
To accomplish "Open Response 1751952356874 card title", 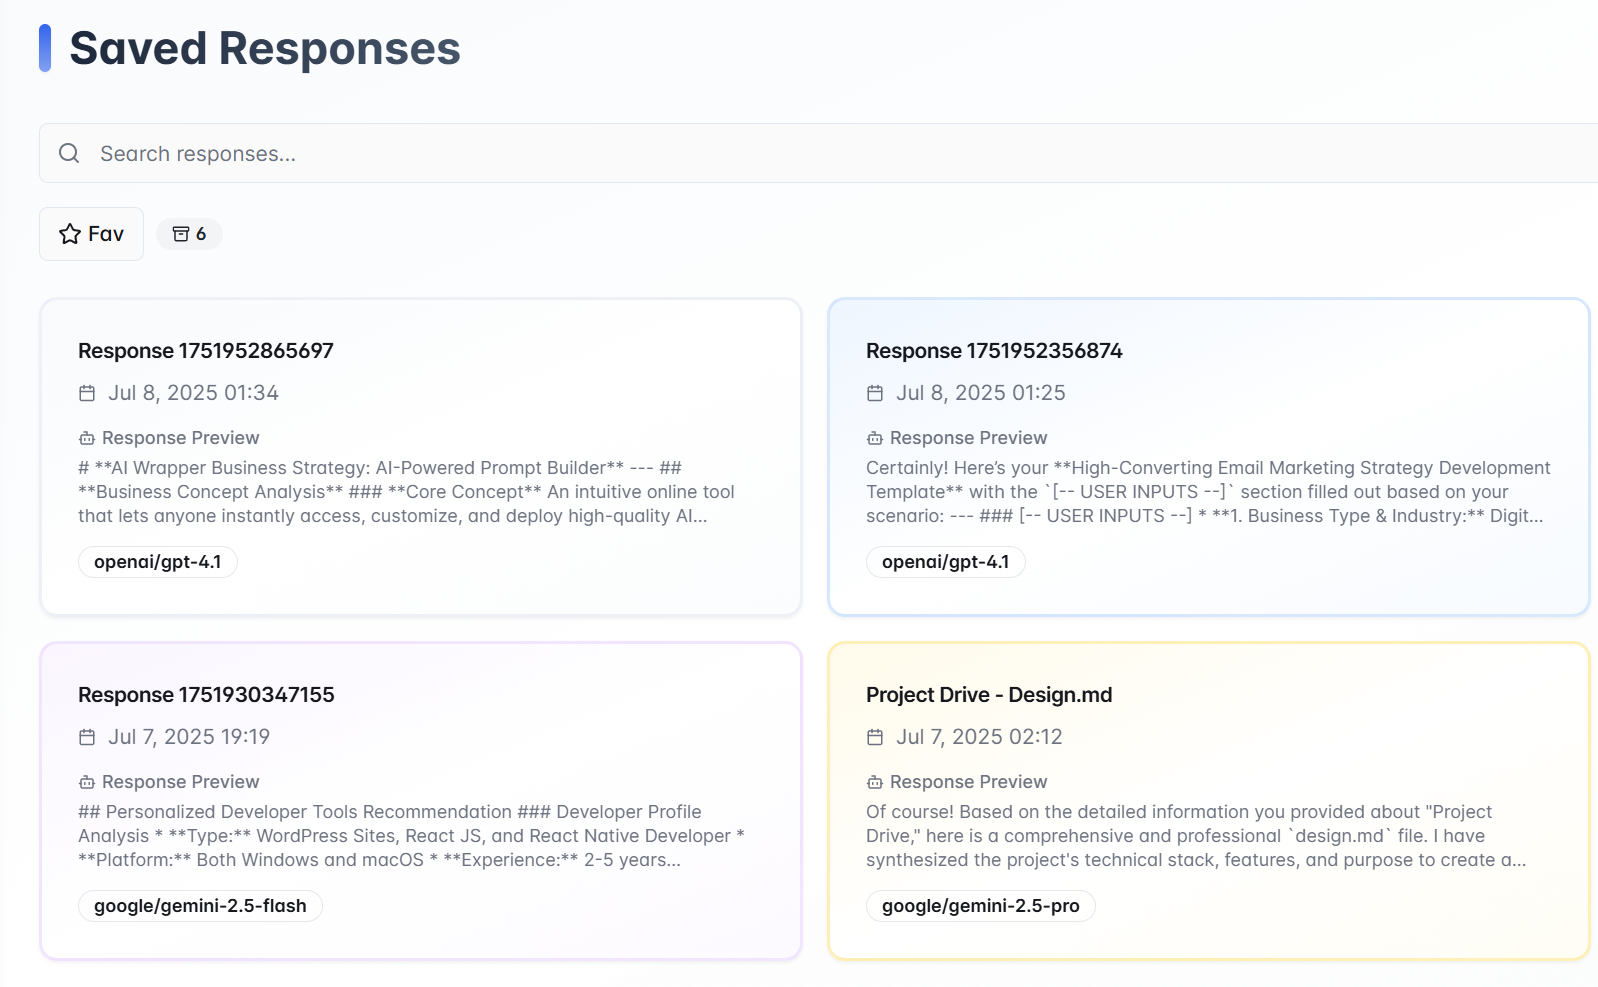I will (x=994, y=351).
